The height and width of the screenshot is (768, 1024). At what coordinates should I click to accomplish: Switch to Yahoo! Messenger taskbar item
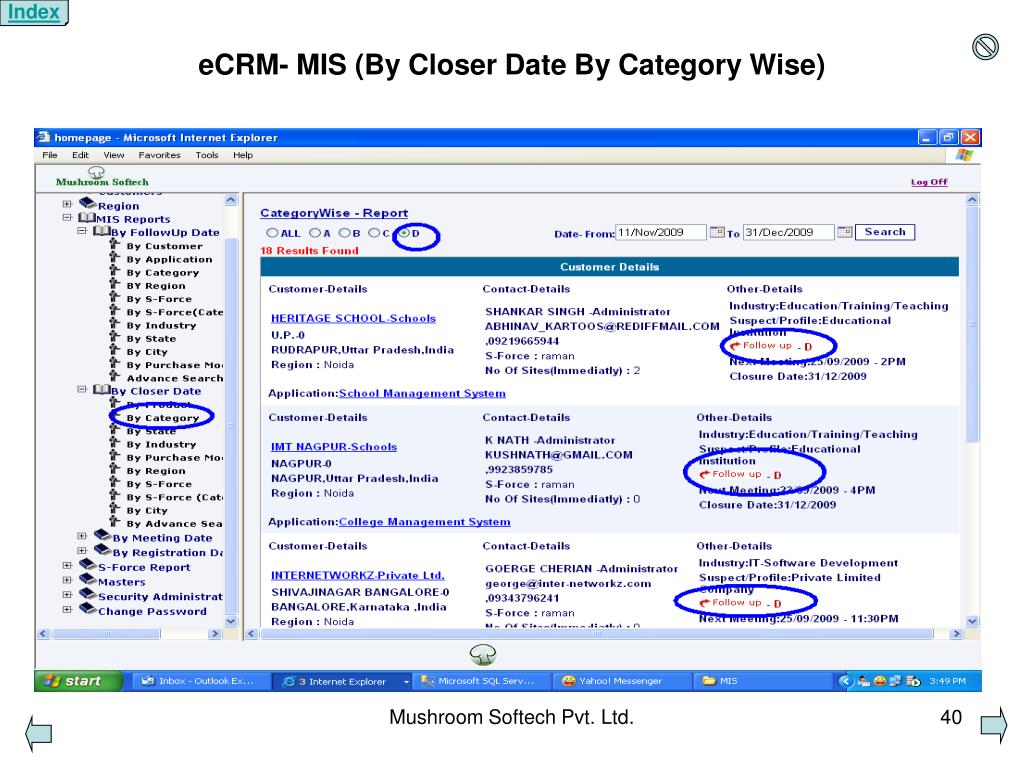click(621, 681)
